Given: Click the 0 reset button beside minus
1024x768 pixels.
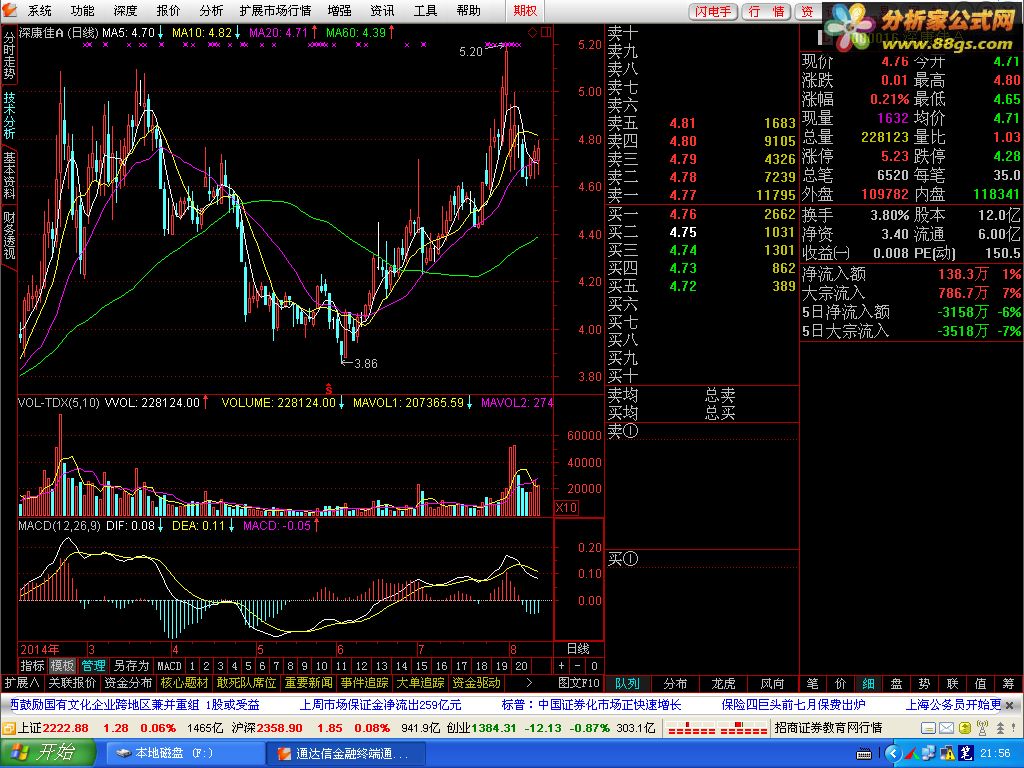Looking at the screenshot, I should click(594, 666).
